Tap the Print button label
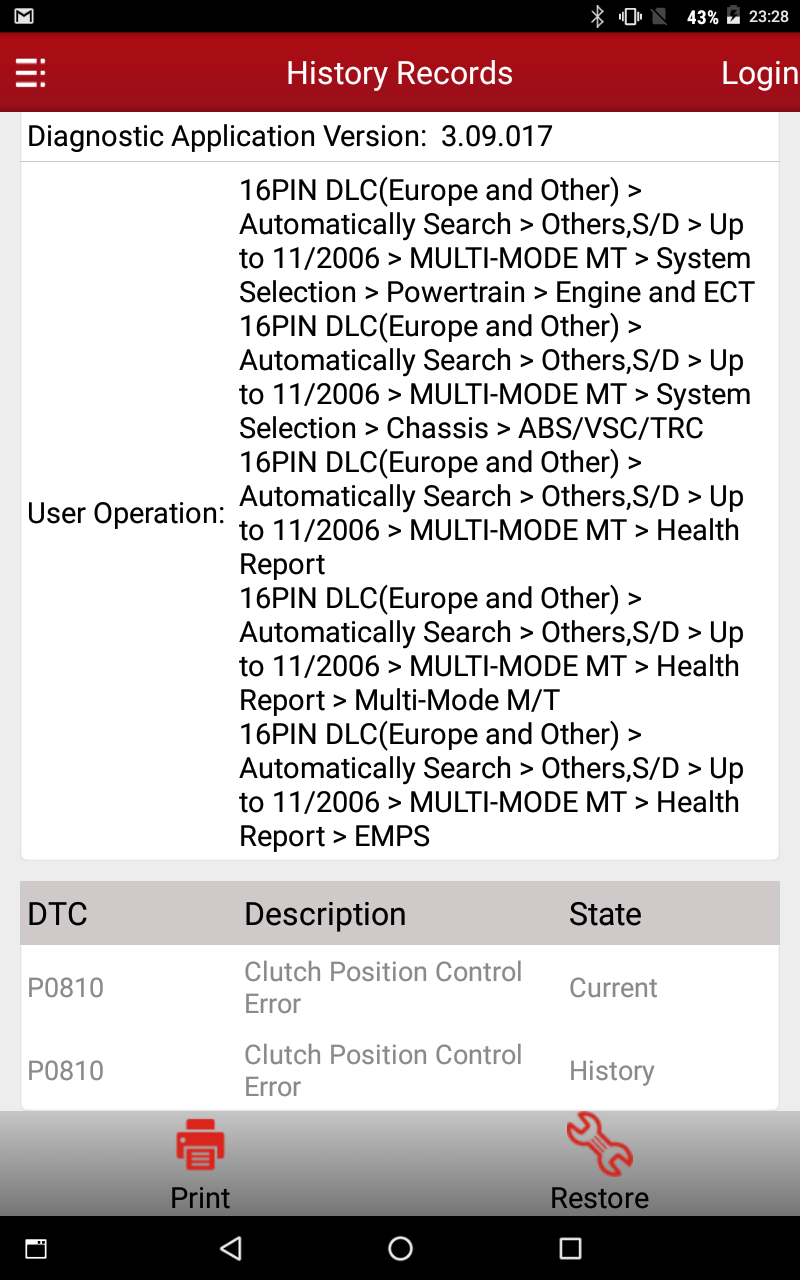This screenshot has height=1280, width=800. coord(200,1197)
